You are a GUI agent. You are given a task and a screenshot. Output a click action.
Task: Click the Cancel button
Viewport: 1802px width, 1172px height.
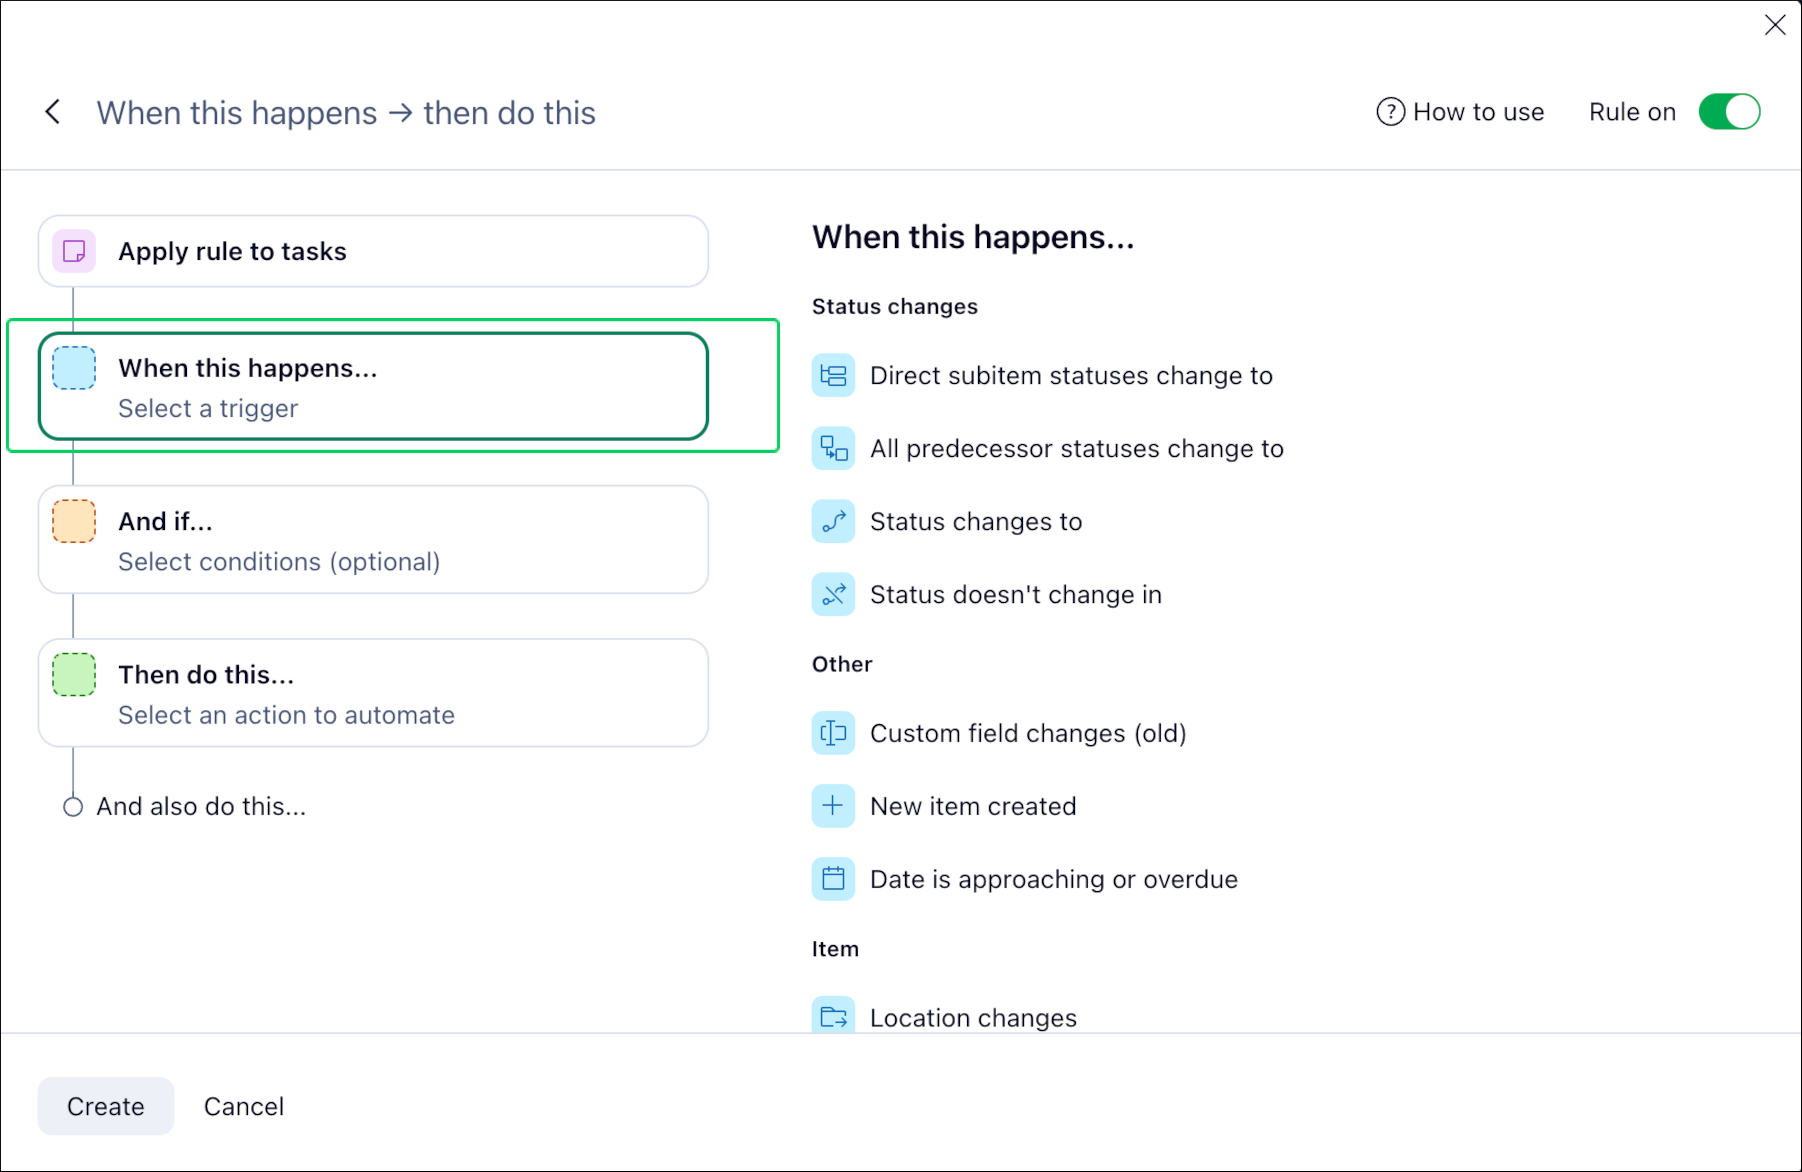pyautogui.click(x=244, y=1106)
